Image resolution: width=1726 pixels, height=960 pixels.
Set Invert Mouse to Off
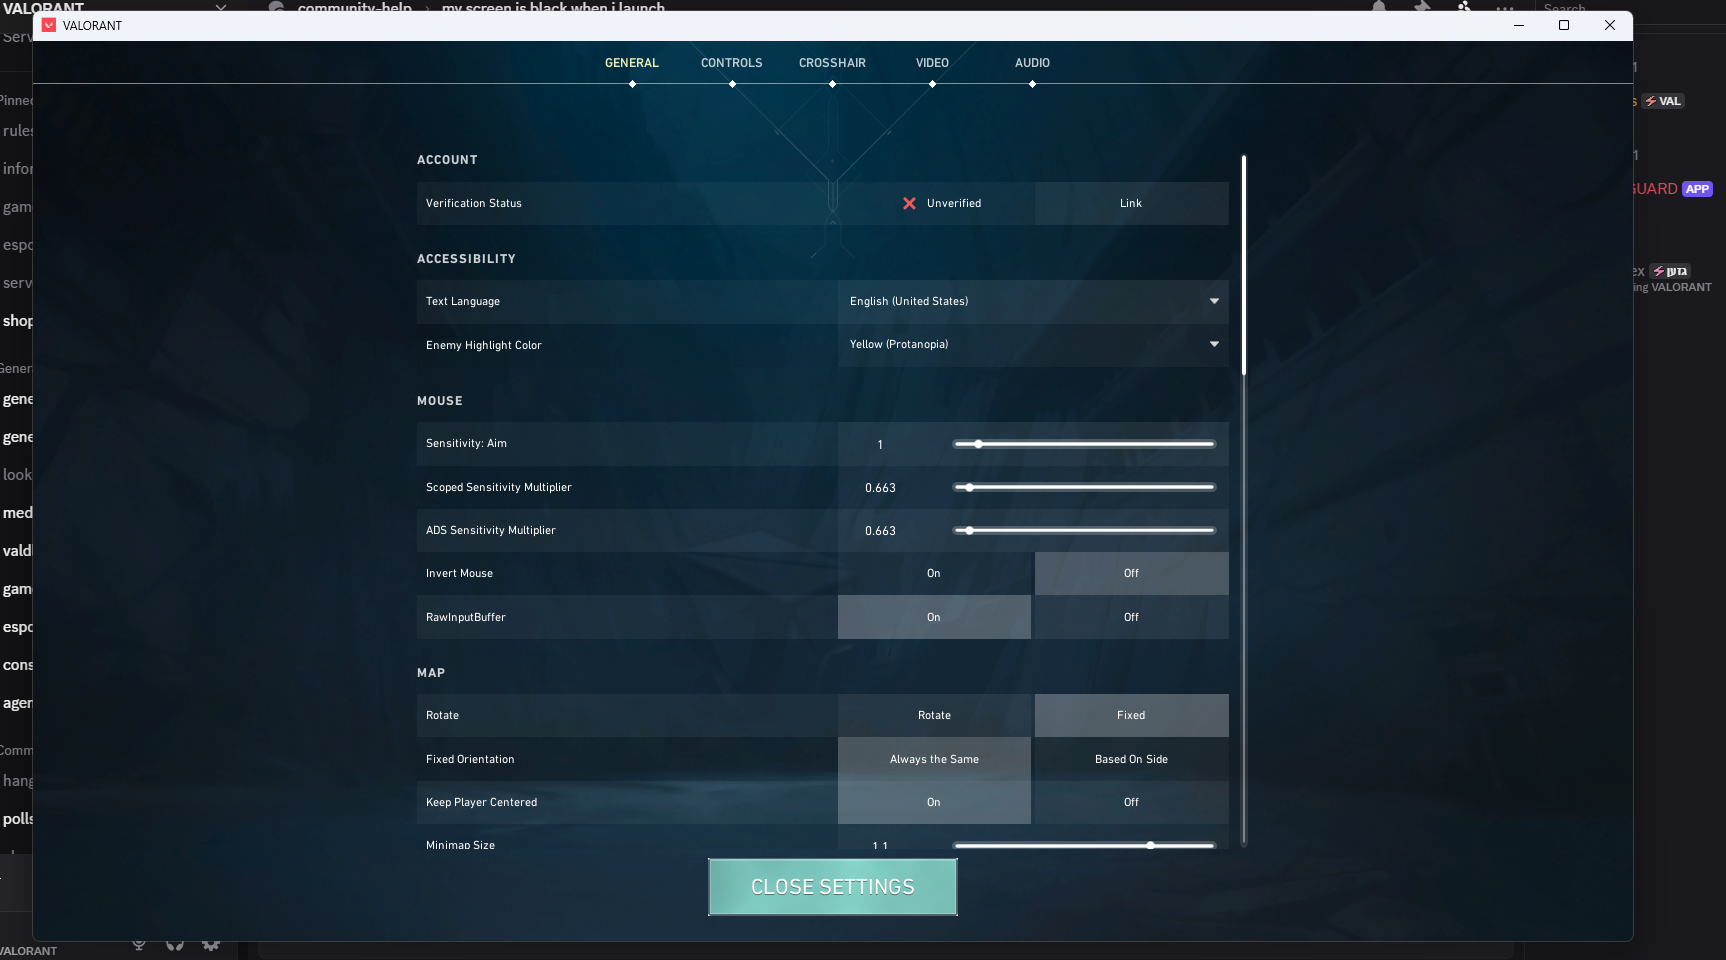1132,574
